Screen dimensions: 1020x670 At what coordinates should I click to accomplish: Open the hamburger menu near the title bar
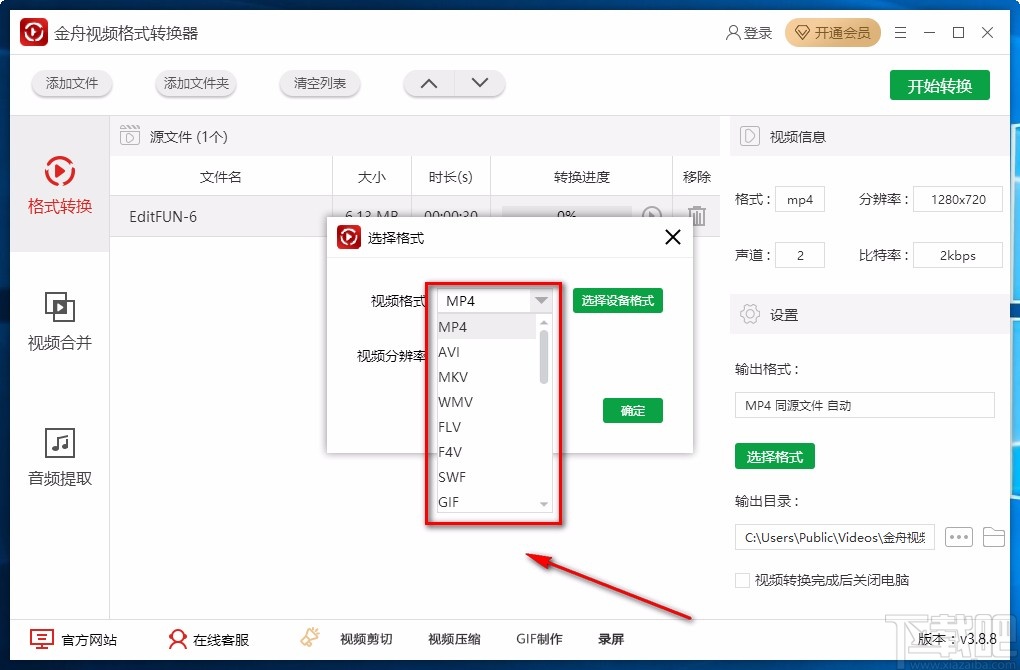[899, 32]
